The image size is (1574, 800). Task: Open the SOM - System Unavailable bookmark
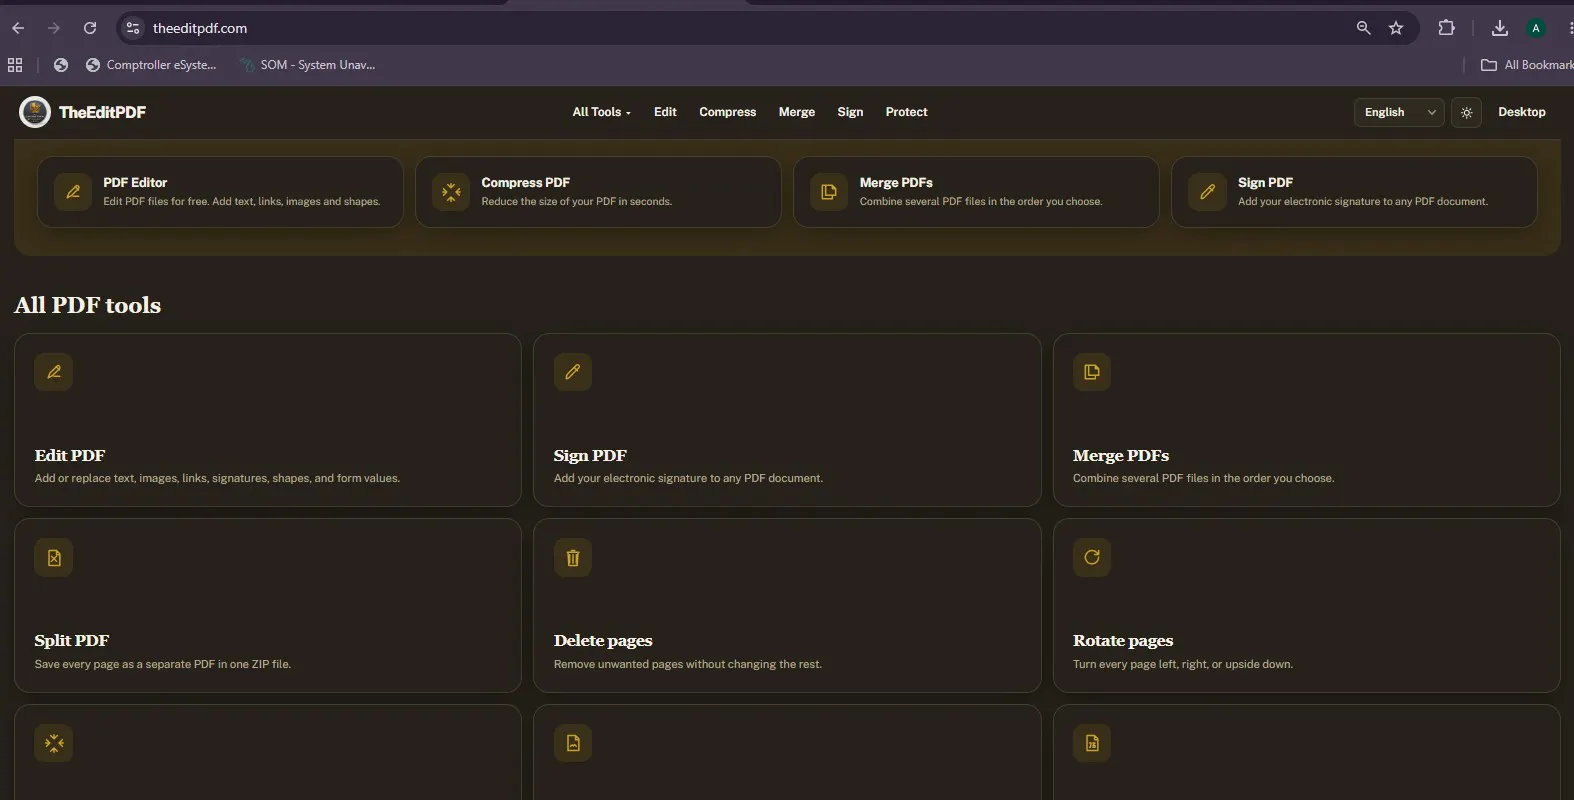click(308, 65)
